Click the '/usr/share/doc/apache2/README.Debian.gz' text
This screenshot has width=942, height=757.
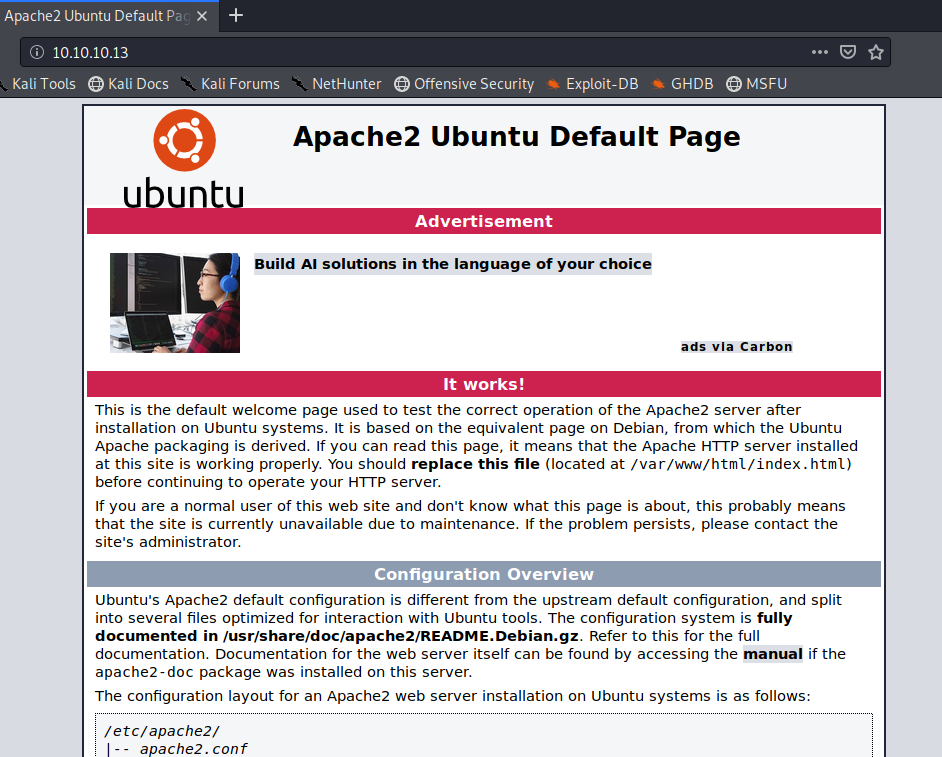tap(401, 636)
